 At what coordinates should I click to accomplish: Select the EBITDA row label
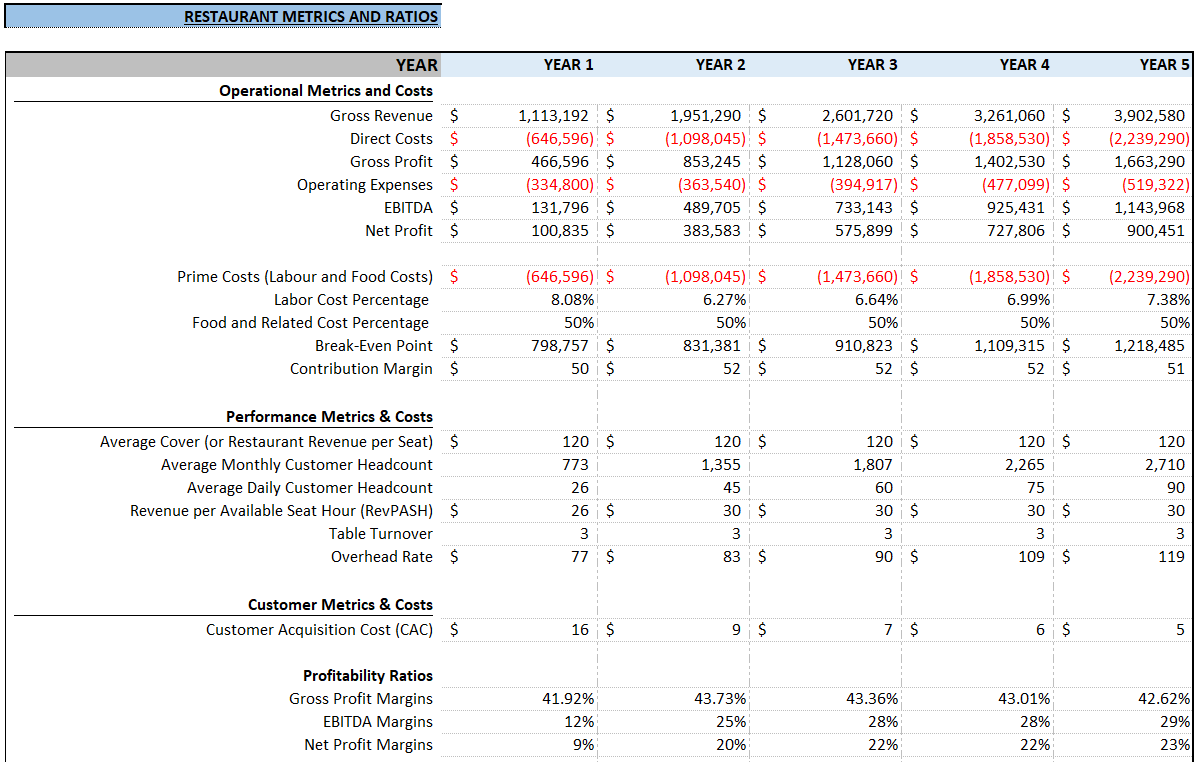point(408,207)
